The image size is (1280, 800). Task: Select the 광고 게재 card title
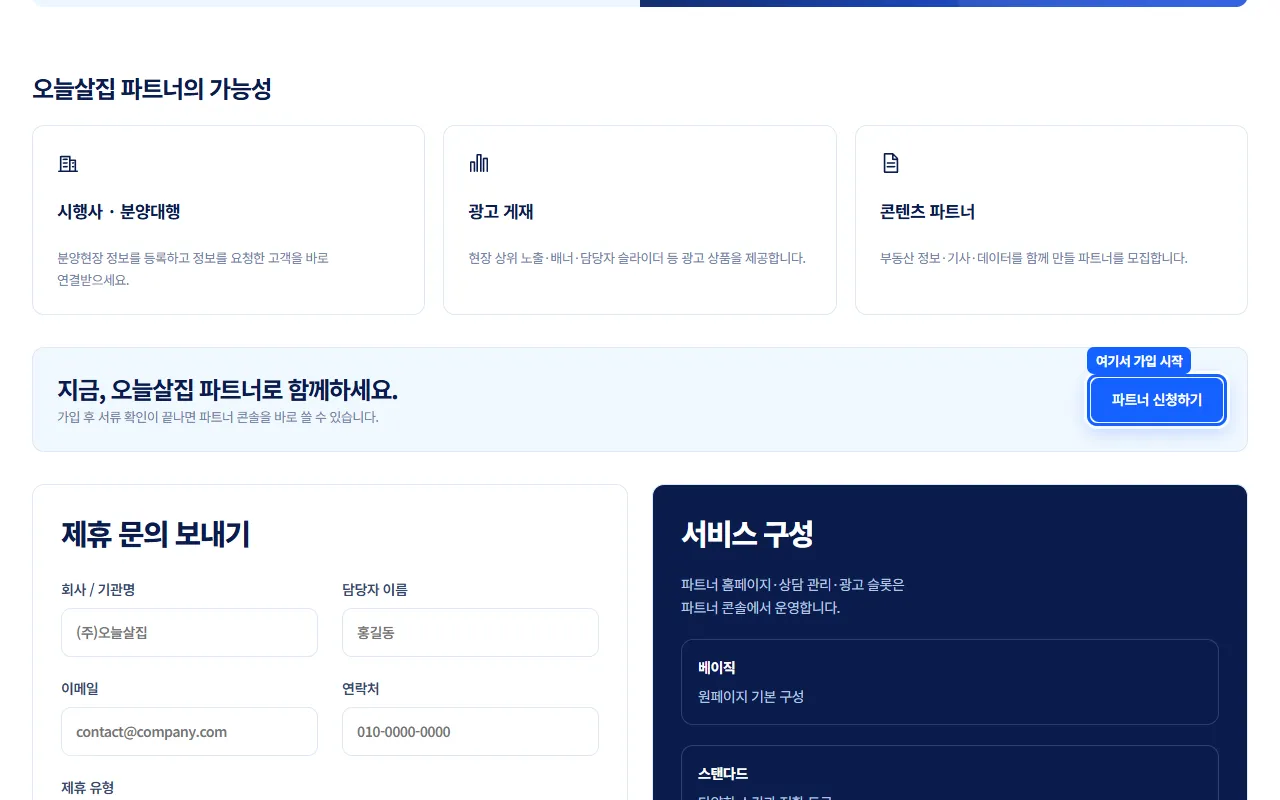coord(501,212)
